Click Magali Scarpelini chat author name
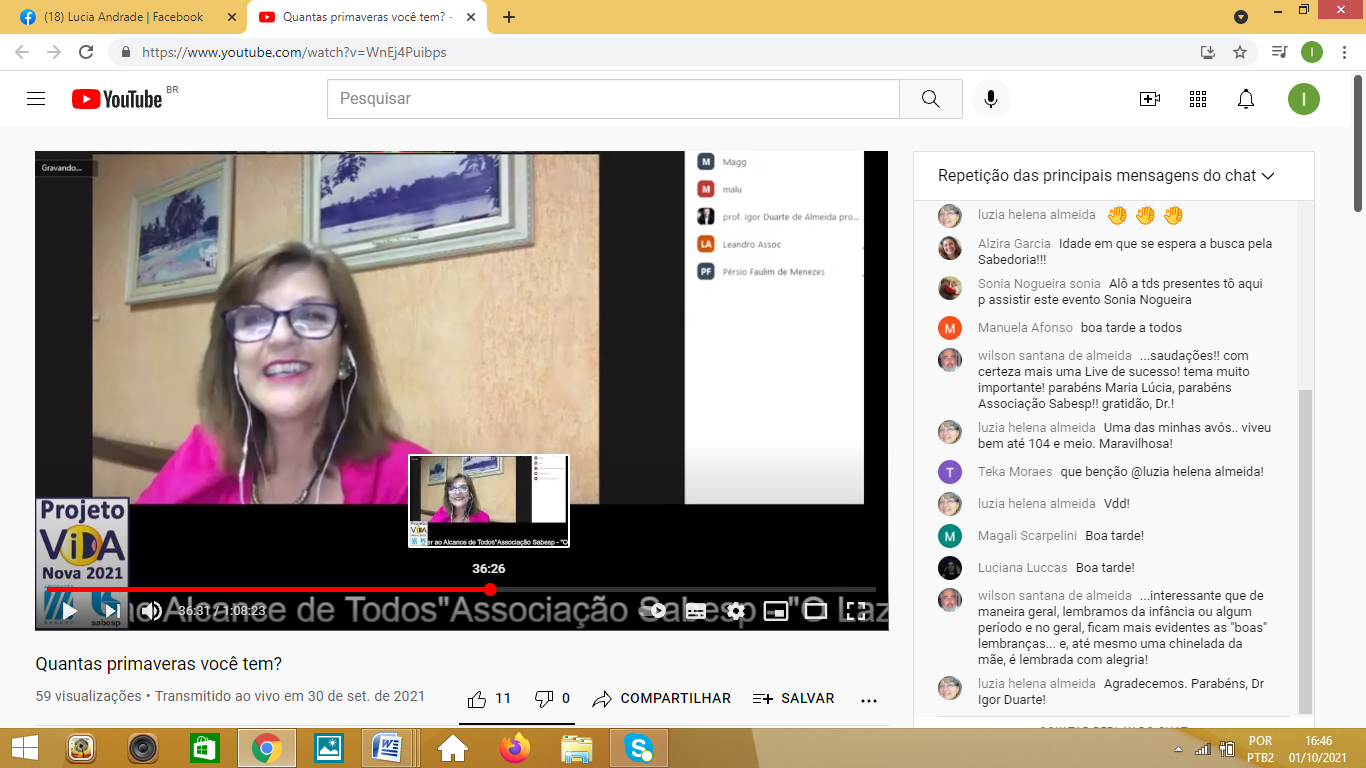This screenshot has height=768, width=1366. click(x=1027, y=536)
